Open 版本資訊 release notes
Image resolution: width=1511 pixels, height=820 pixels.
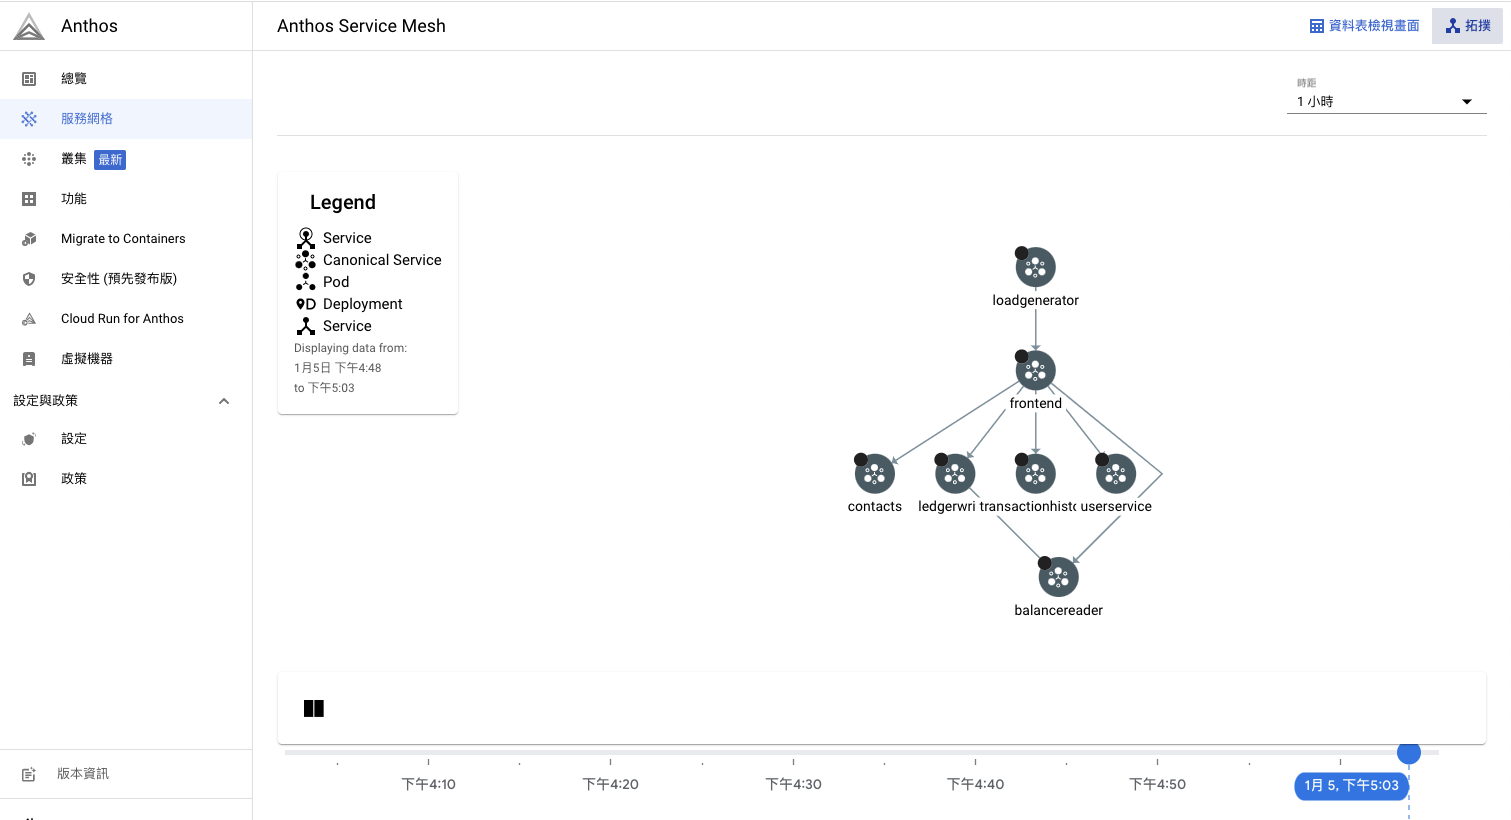[83, 774]
